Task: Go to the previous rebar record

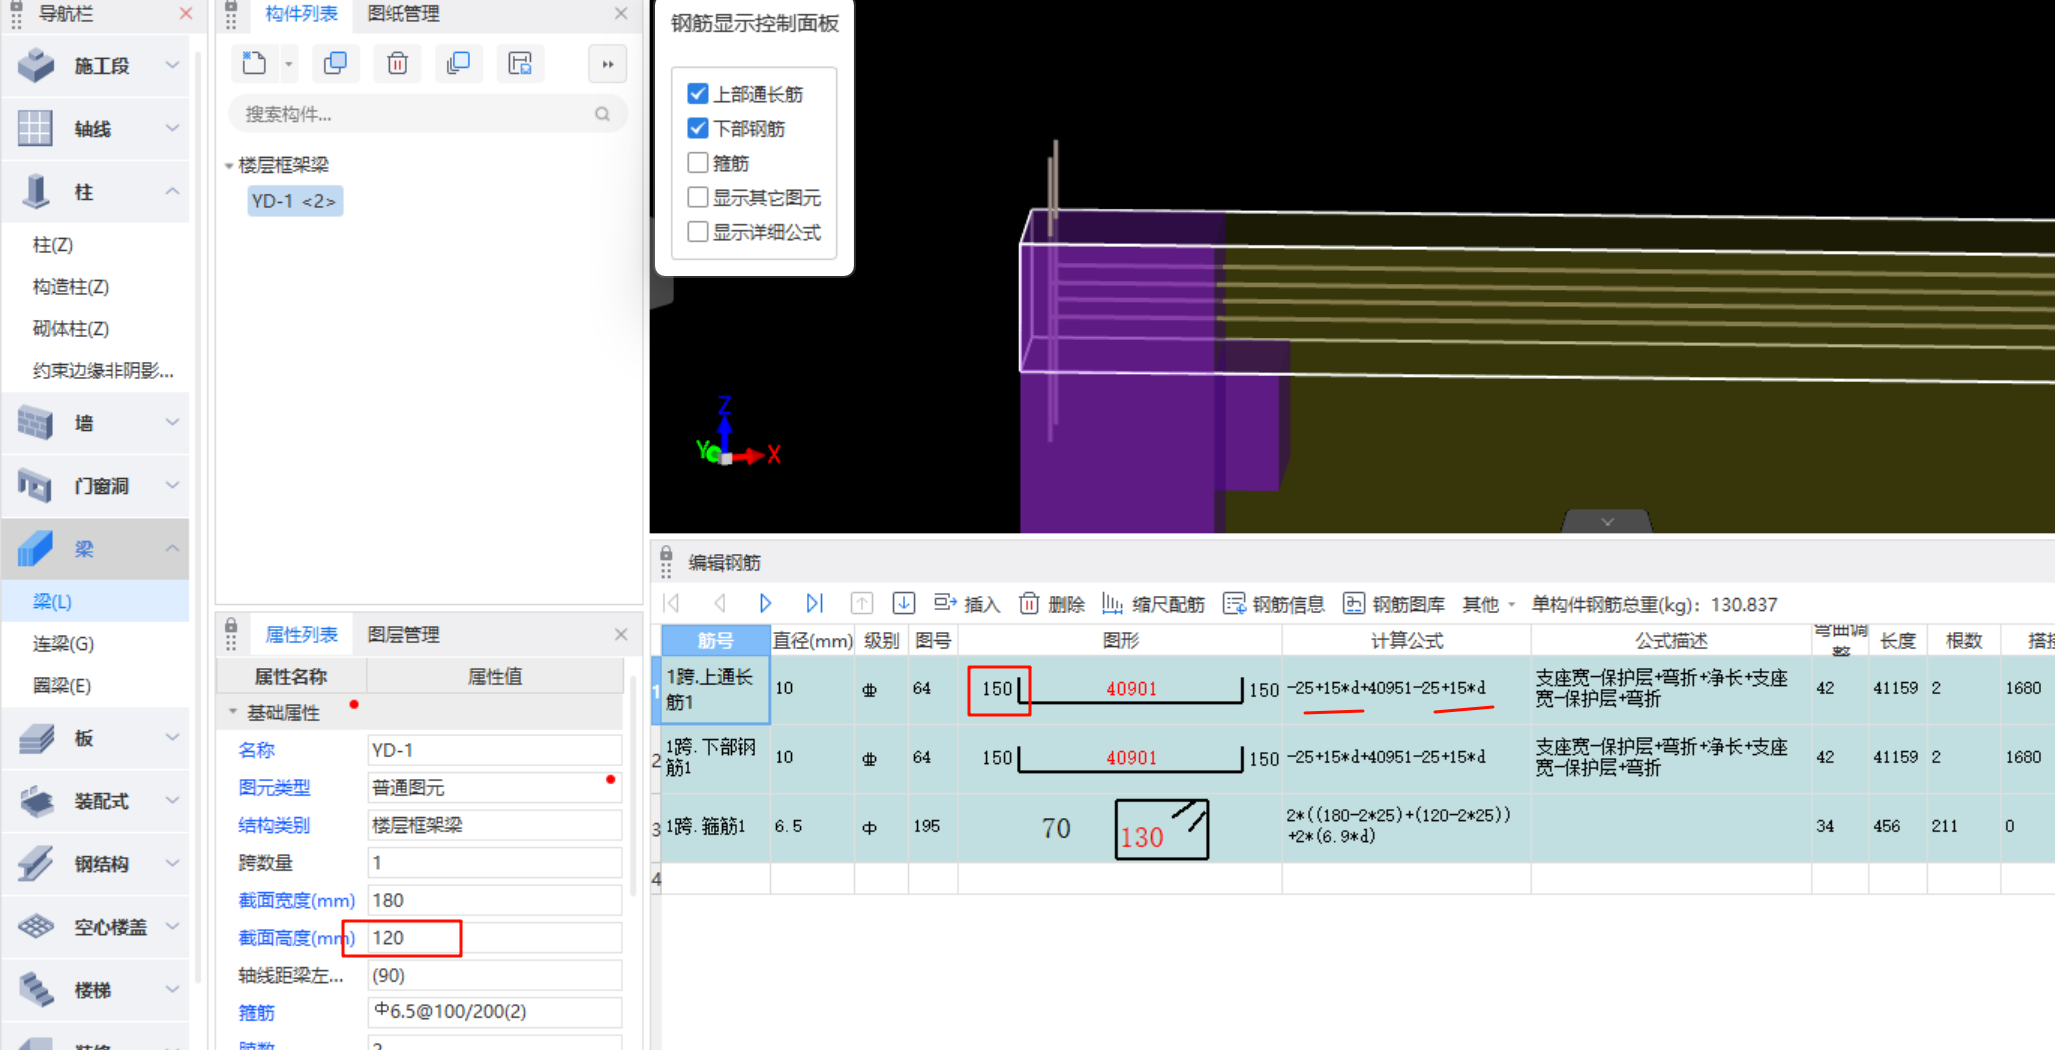Action: 719,603
